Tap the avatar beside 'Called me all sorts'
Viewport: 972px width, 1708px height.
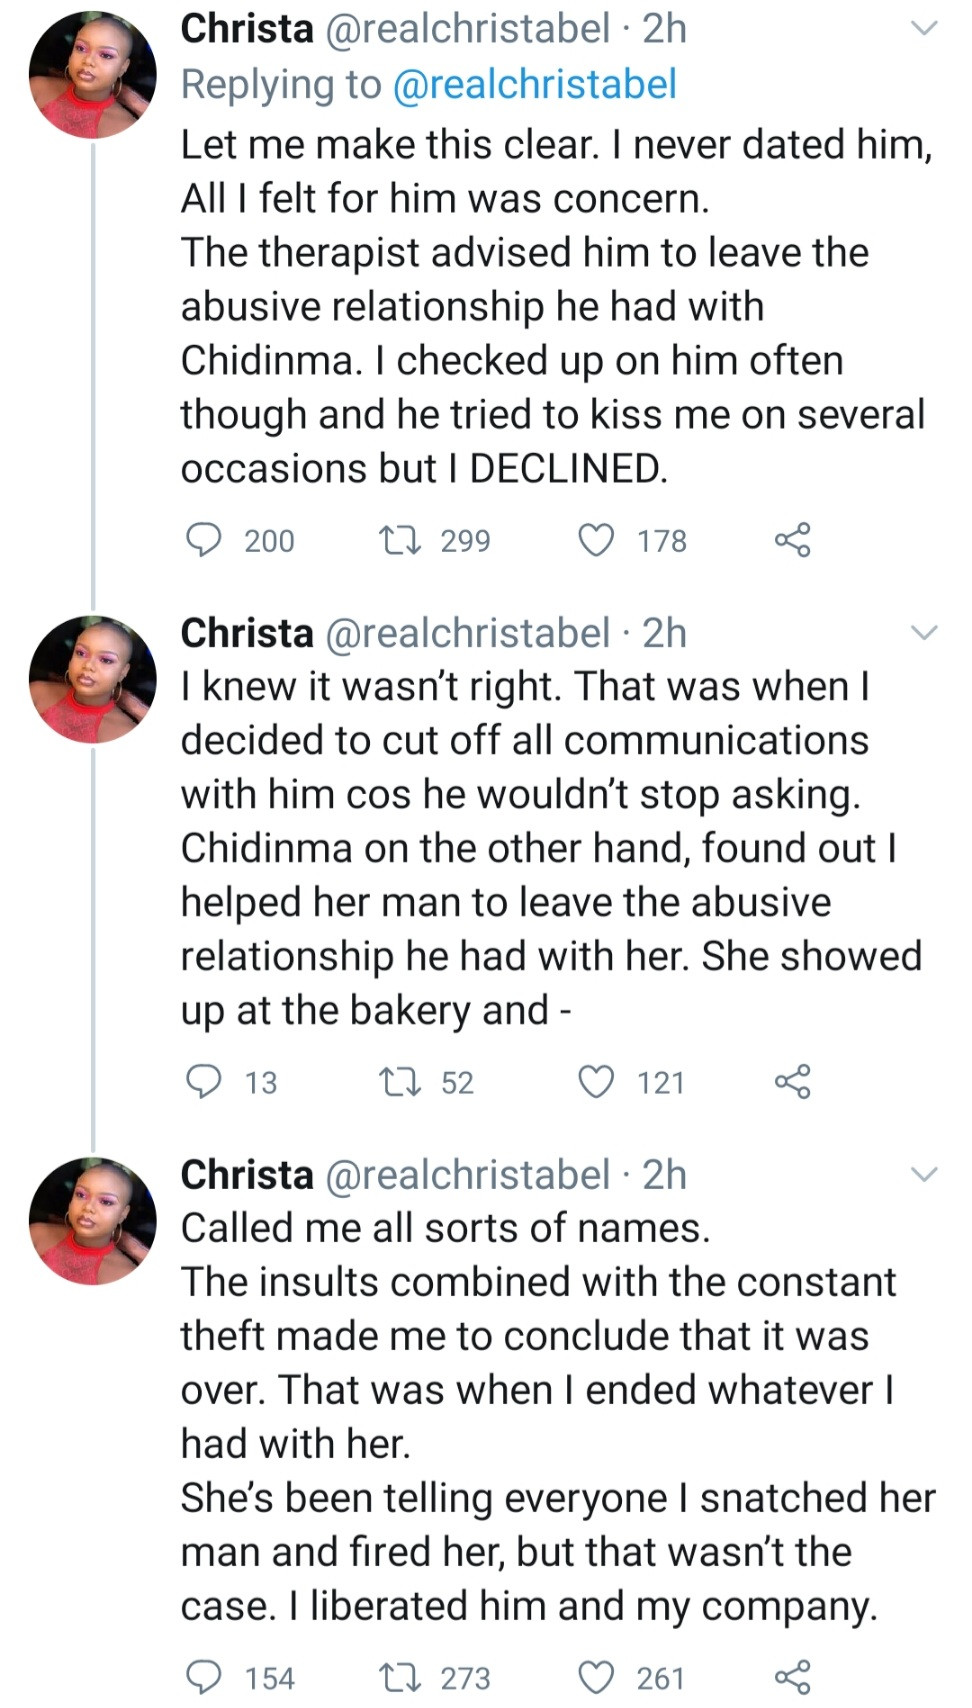[x=92, y=1221]
